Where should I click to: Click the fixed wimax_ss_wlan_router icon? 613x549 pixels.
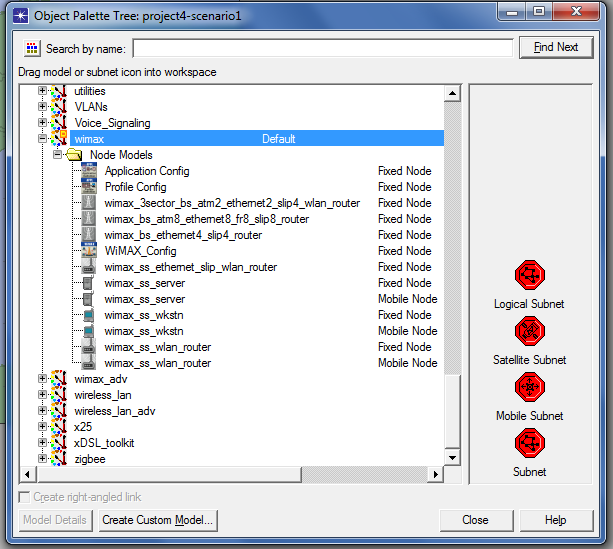click(89, 347)
